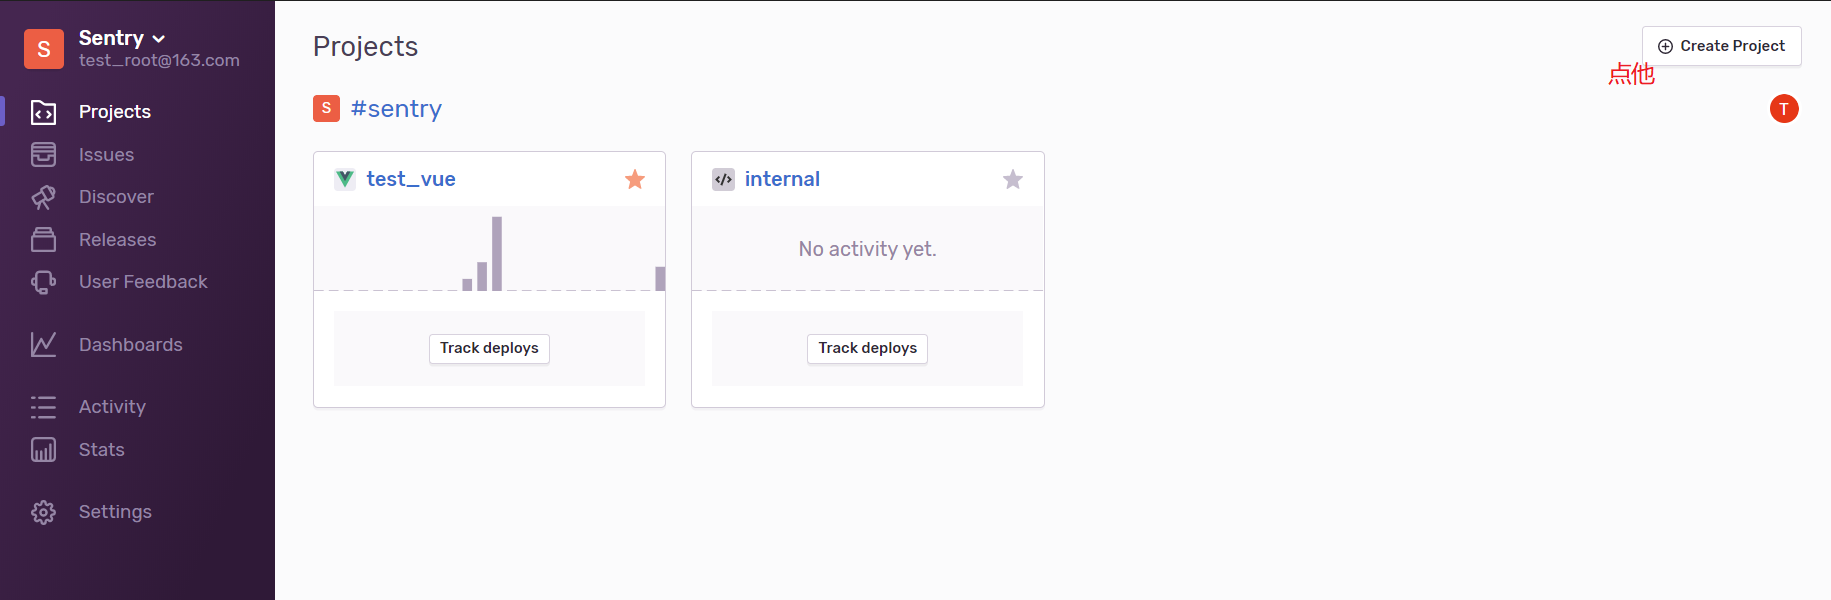The width and height of the screenshot is (1831, 600).
Task: Open the #sentry team link
Action: pyautogui.click(x=396, y=109)
